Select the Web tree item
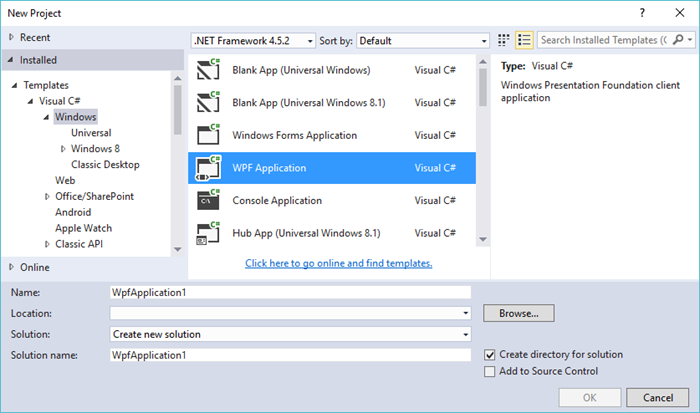The height and width of the screenshot is (413, 700). click(x=65, y=180)
